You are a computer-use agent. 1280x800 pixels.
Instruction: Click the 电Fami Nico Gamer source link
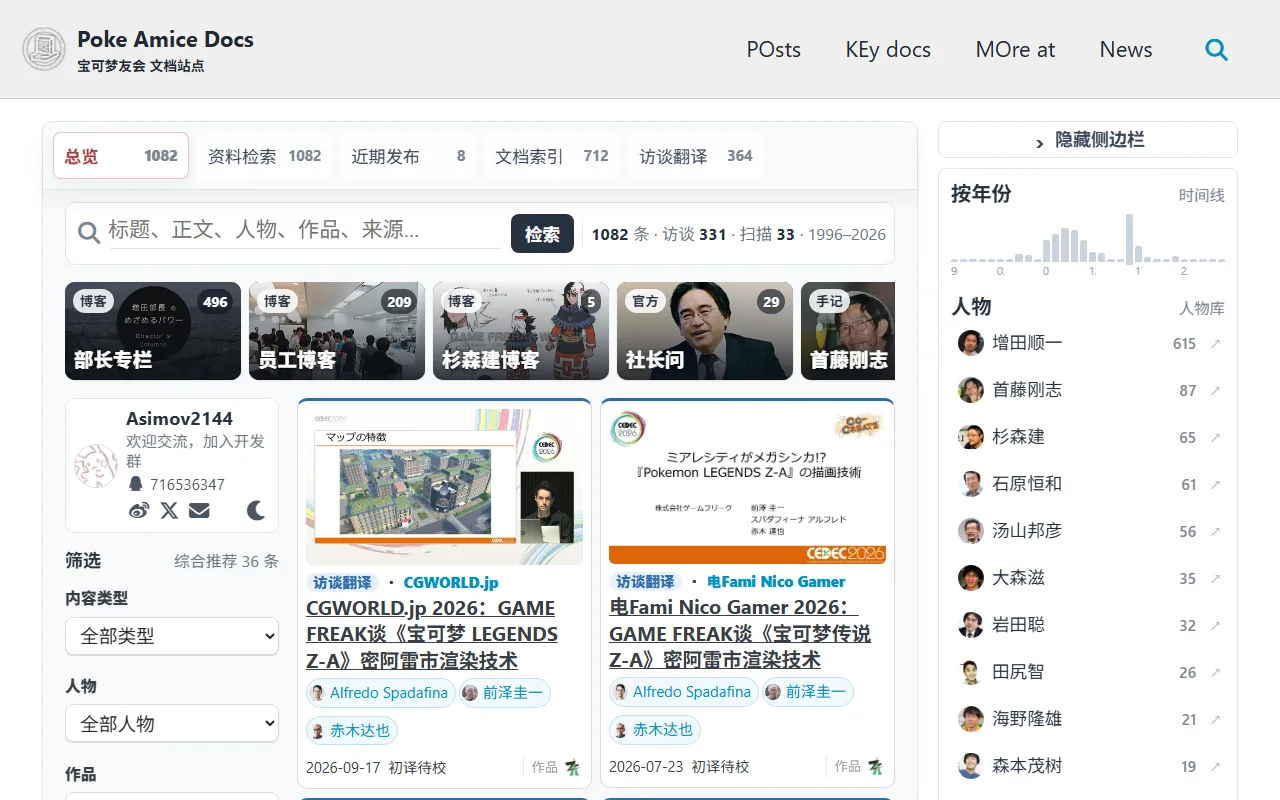pyautogui.click(x=776, y=582)
